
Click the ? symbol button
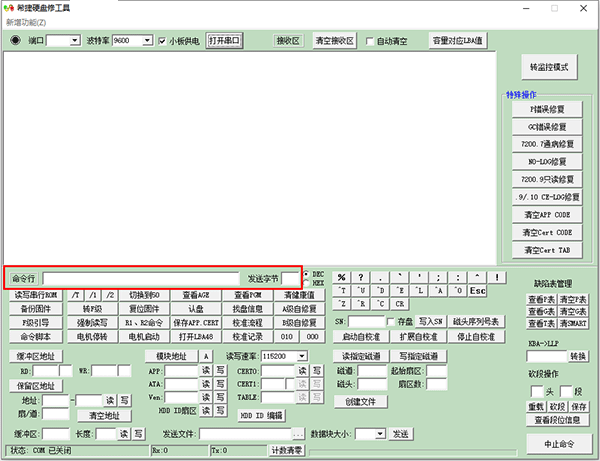(x=361, y=277)
